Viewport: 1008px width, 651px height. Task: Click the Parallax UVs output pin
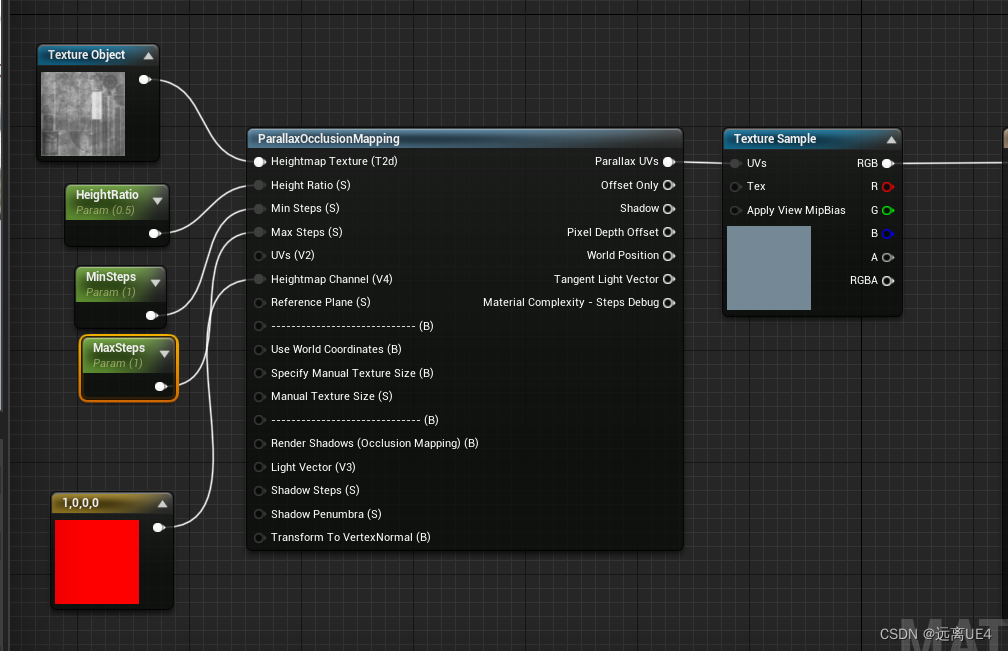668,162
